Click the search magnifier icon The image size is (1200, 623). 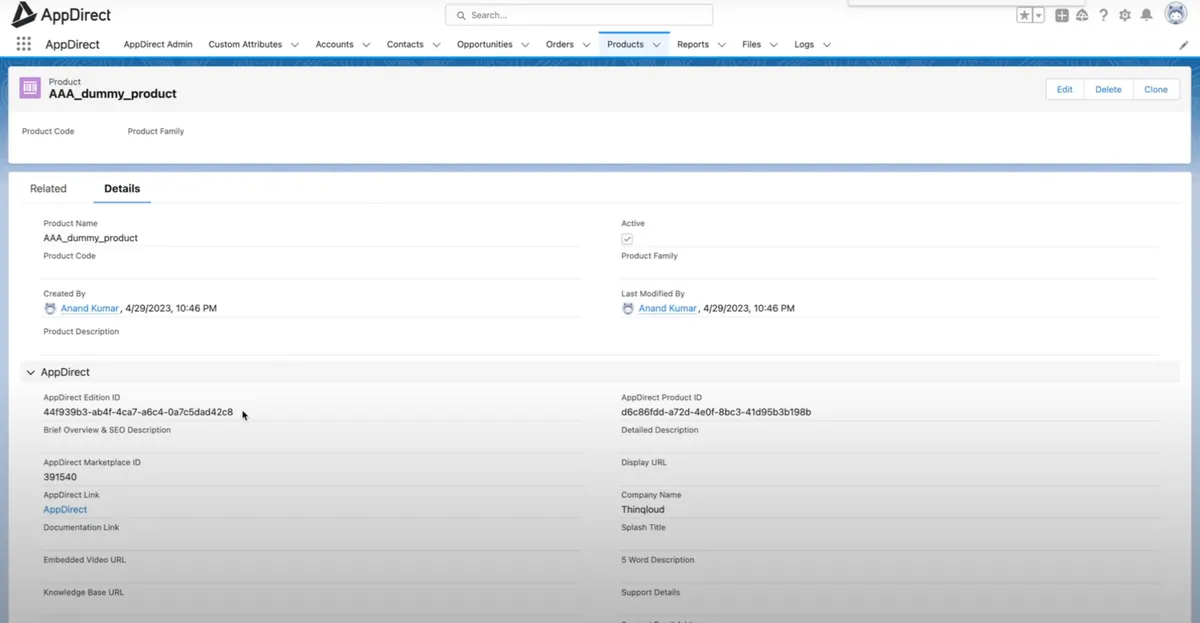[461, 15]
